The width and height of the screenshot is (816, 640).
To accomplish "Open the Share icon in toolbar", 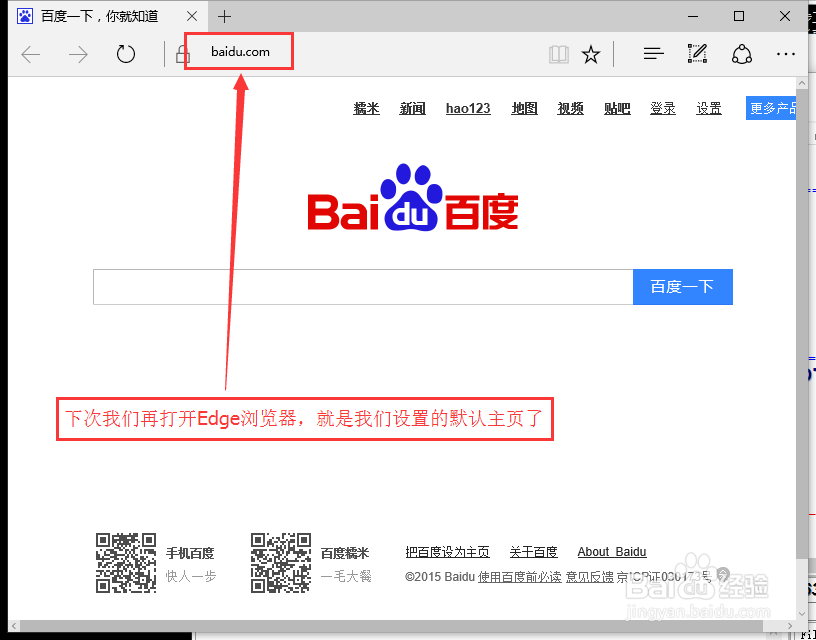I will pos(742,54).
